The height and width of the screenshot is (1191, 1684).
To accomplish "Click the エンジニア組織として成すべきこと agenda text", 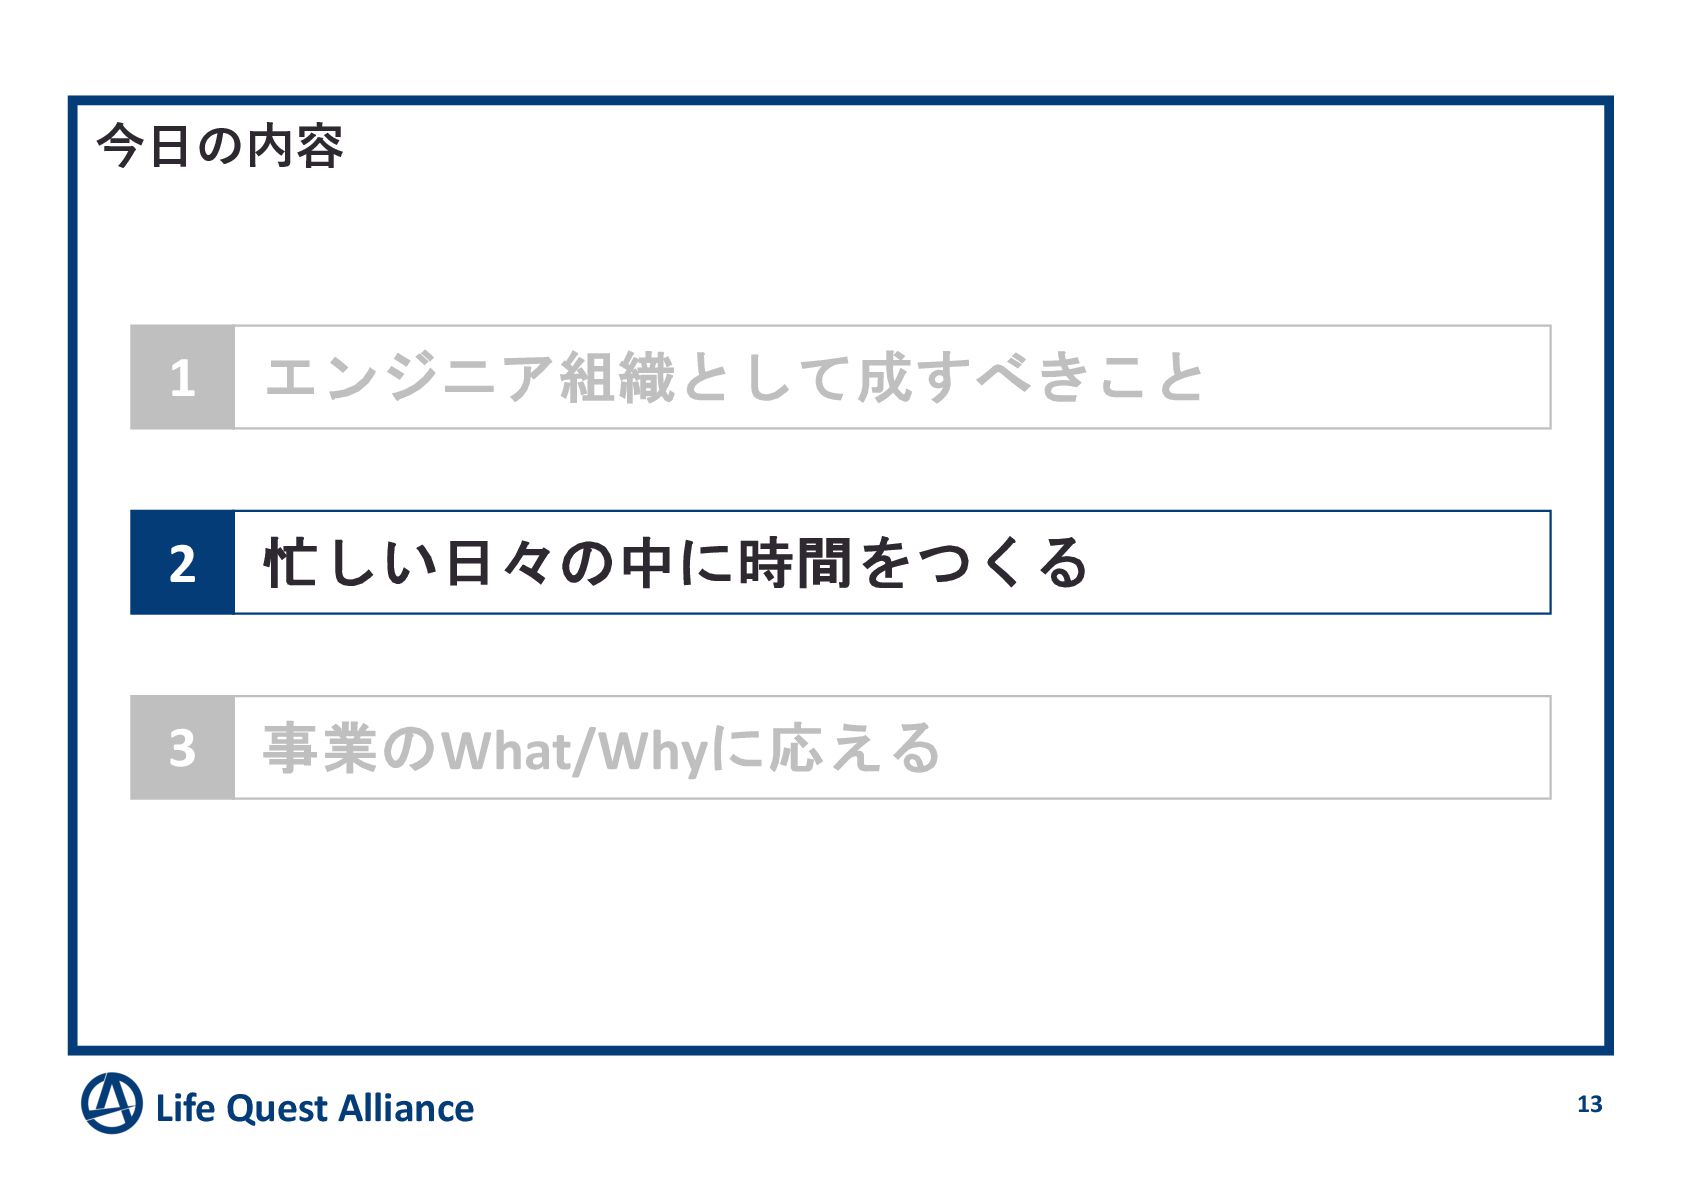I will coord(734,377).
